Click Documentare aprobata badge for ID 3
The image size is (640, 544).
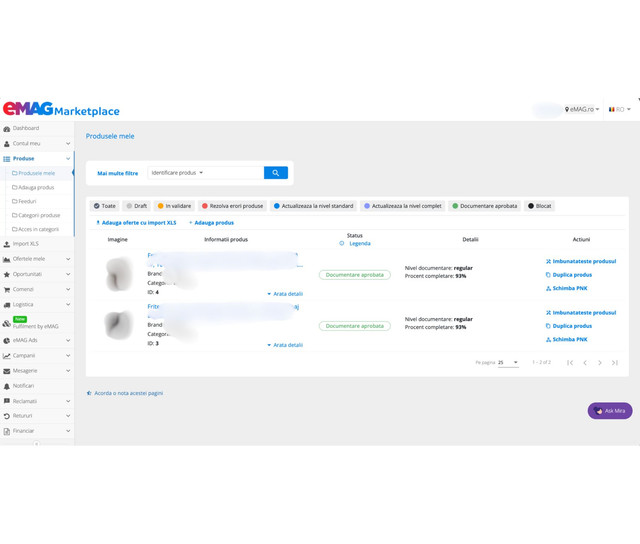click(355, 326)
